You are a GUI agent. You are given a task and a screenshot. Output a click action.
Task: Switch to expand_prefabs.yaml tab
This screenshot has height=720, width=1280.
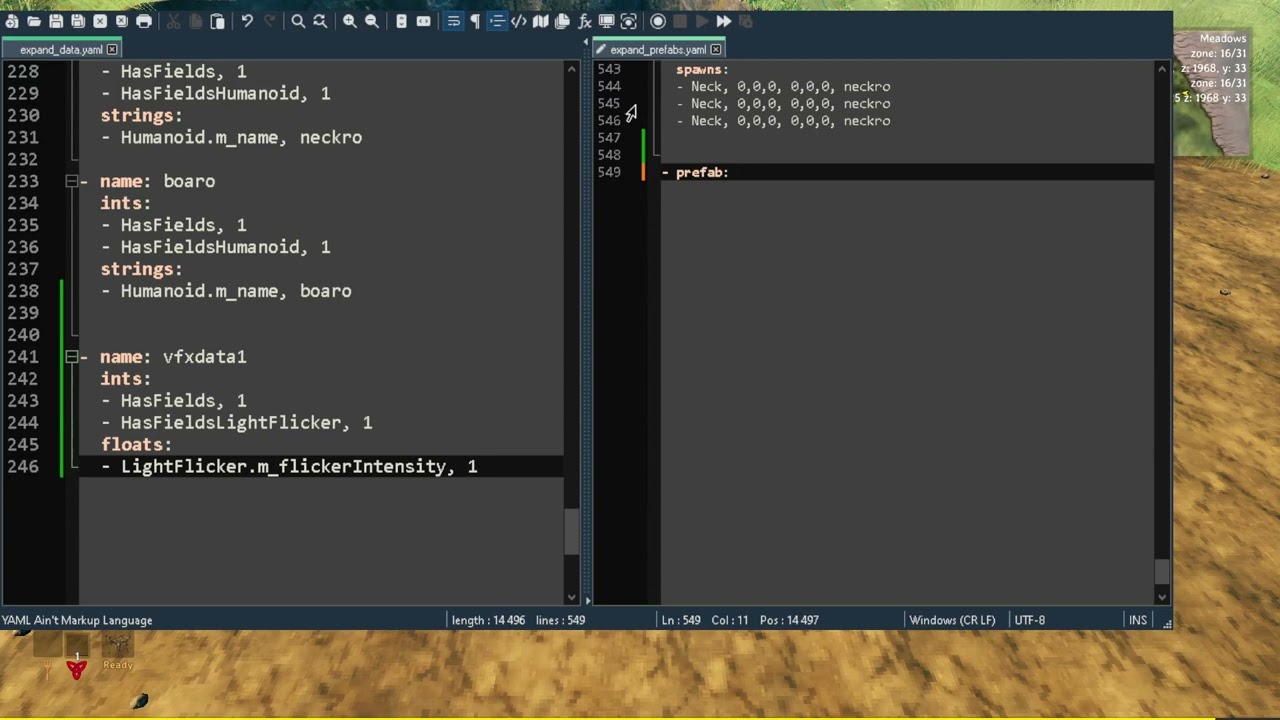tap(658, 50)
